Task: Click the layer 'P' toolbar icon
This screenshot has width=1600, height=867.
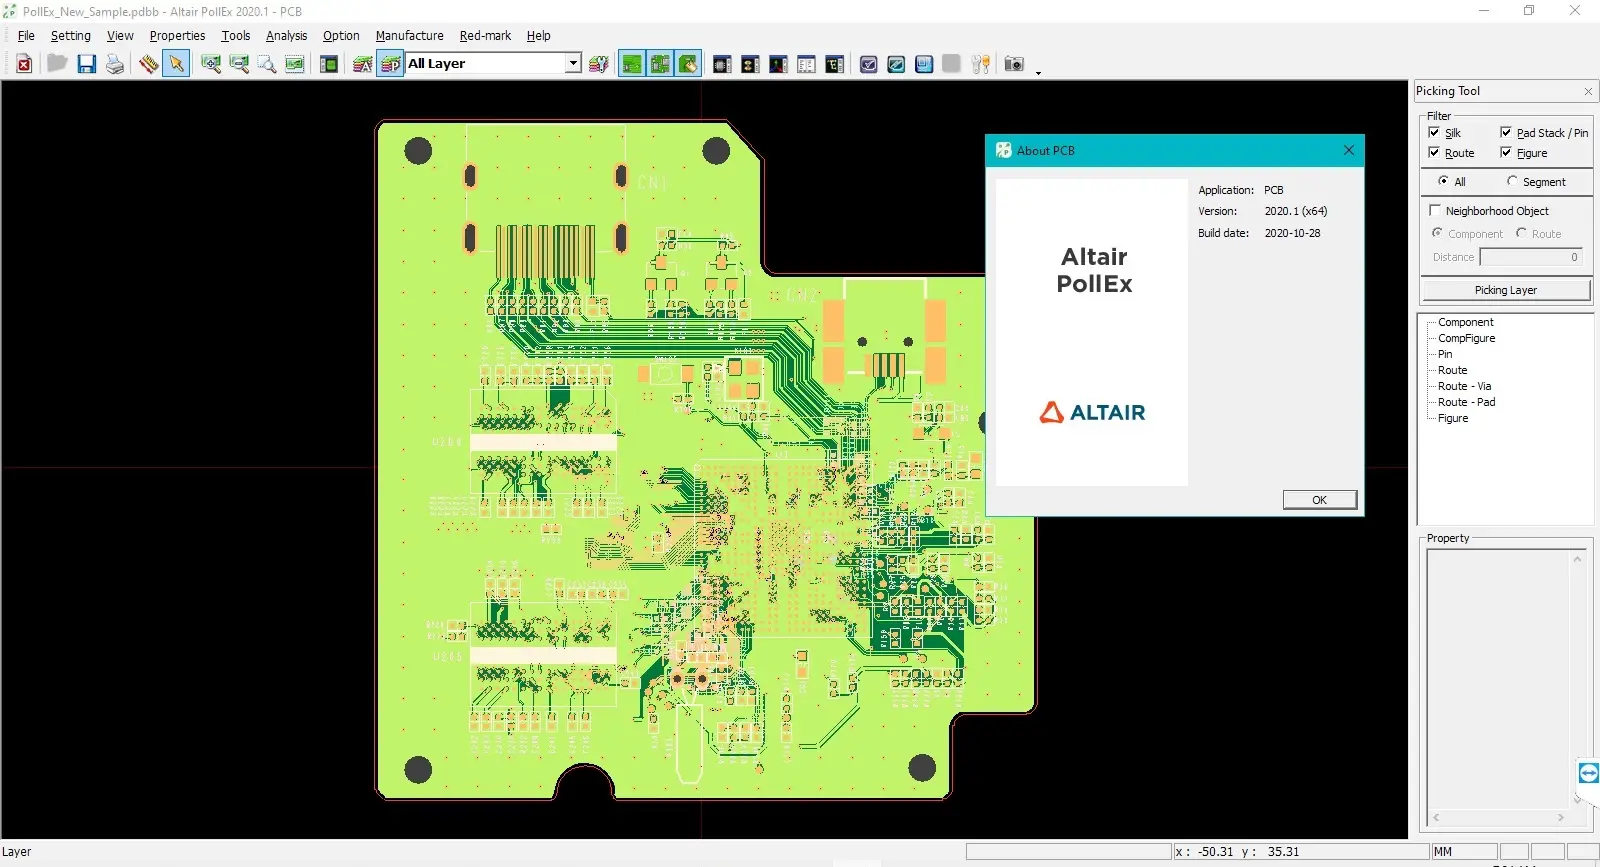Action: click(x=391, y=64)
